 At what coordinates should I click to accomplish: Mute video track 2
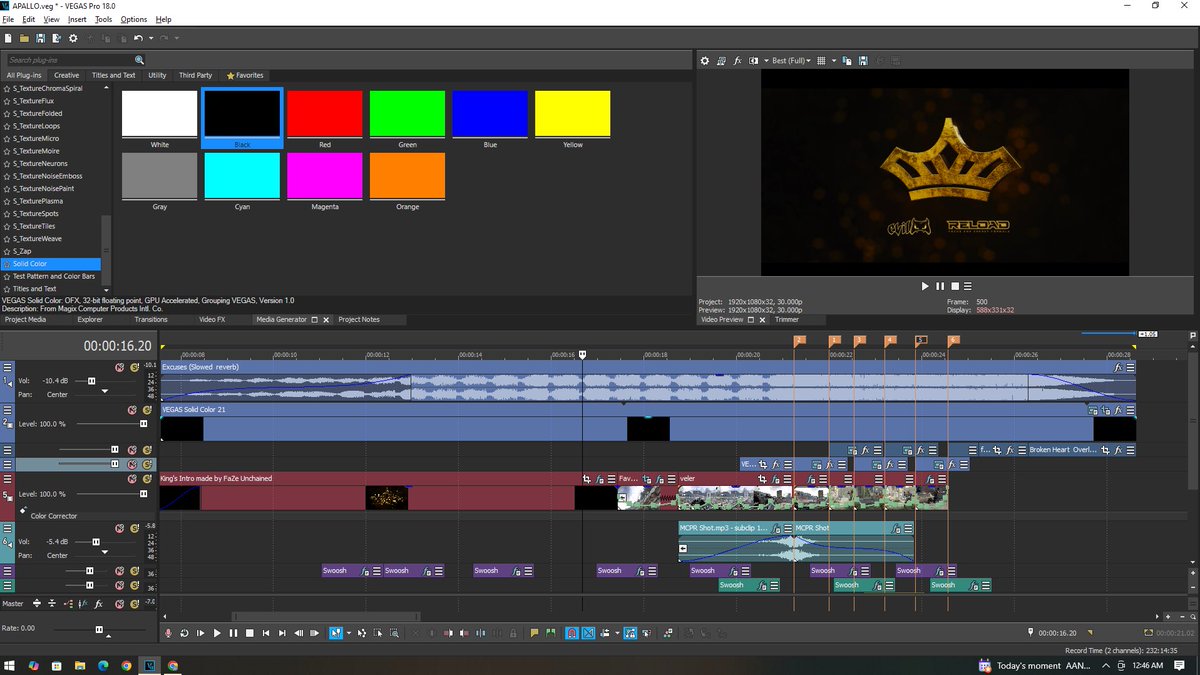click(x=132, y=410)
